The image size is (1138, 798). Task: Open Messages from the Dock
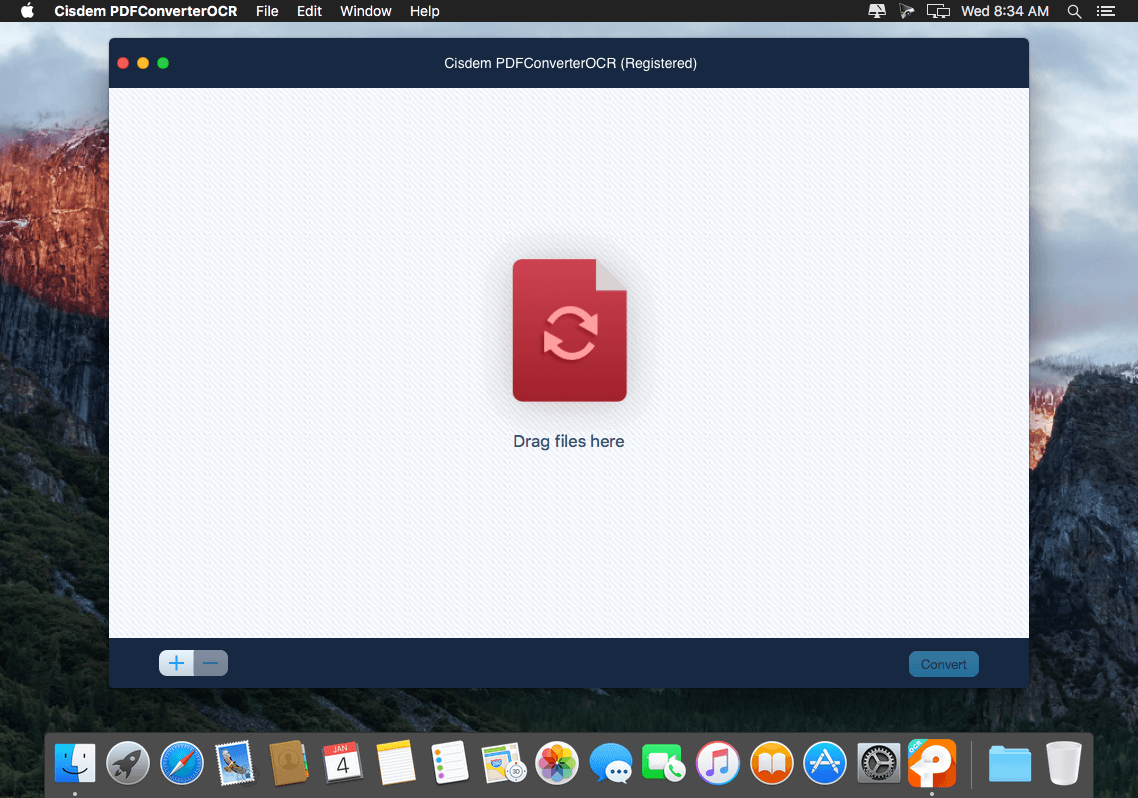(610, 763)
